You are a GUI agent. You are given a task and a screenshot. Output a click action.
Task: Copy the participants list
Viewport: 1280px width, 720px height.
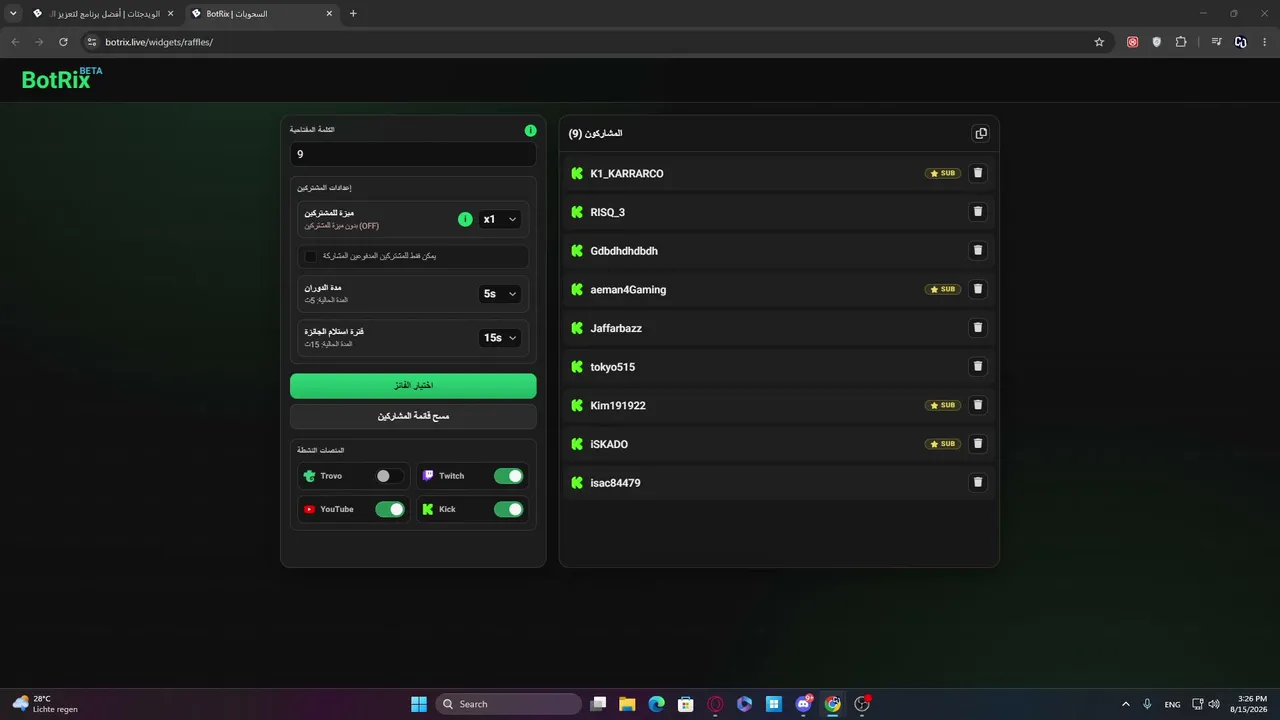981,133
